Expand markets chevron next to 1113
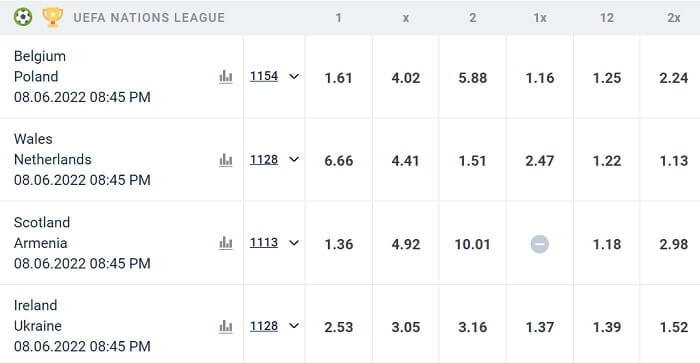This screenshot has width=700, height=363. click(294, 243)
